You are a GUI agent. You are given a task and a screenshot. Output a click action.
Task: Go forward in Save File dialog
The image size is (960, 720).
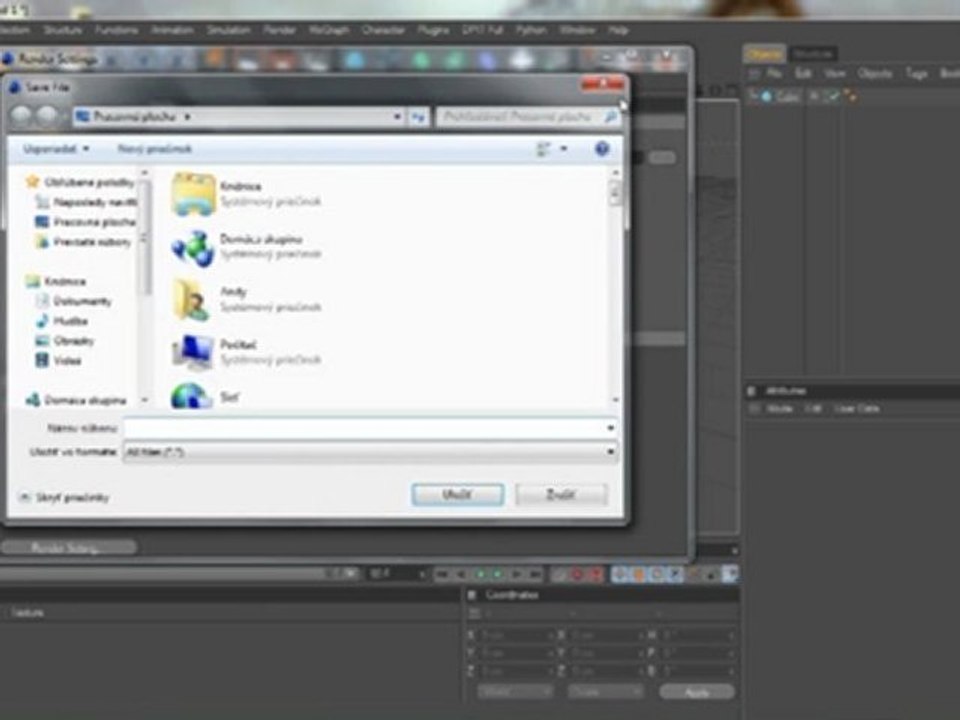[x=47, y=116]
